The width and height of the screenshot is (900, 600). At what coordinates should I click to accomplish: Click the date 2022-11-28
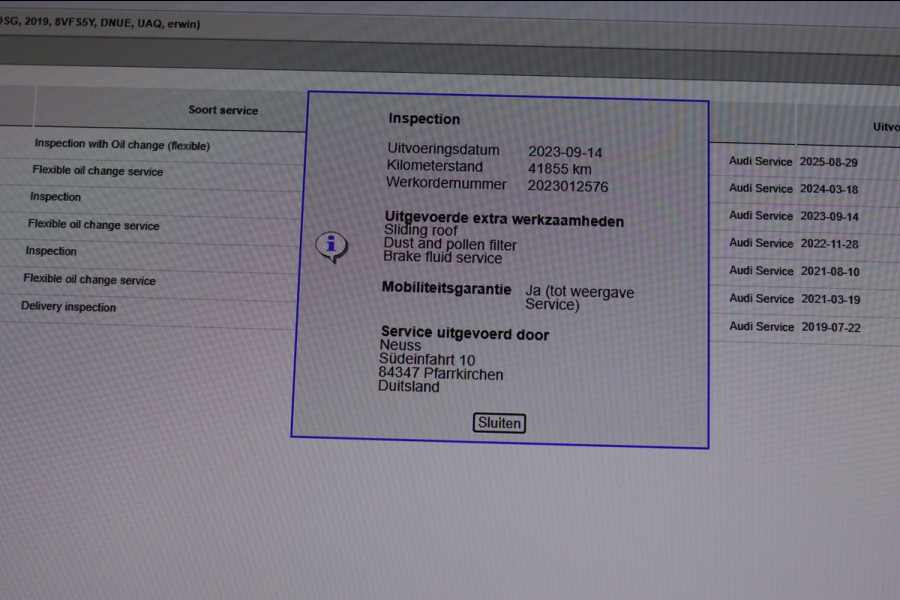829,244
